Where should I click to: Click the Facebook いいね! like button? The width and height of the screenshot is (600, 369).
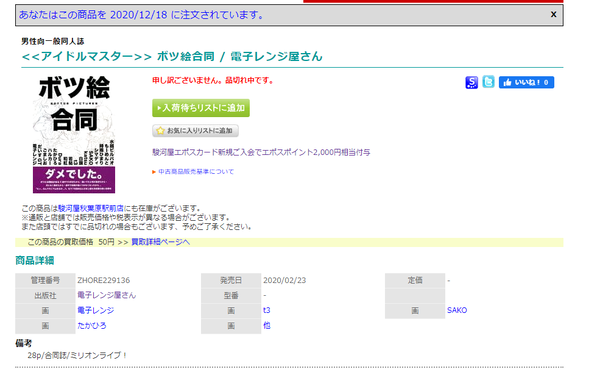pyautogui.click(x=526, y=82)
